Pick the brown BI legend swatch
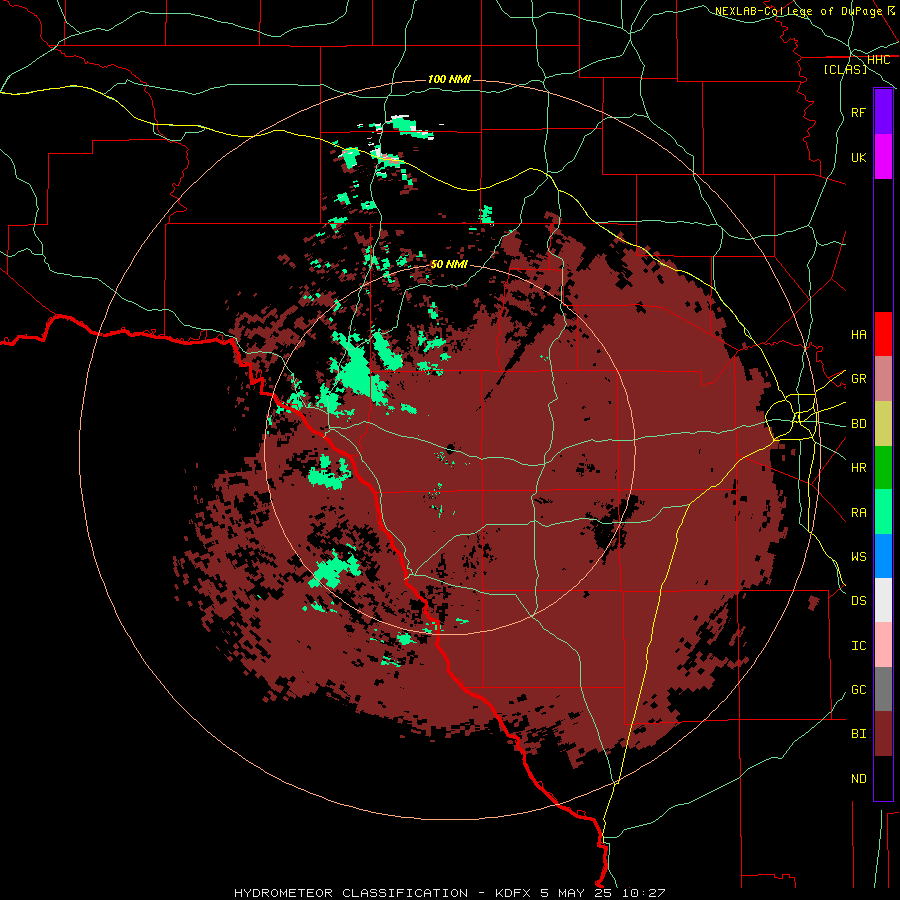The height and width of the screenshot is (900, 900). tap(883, 734)
